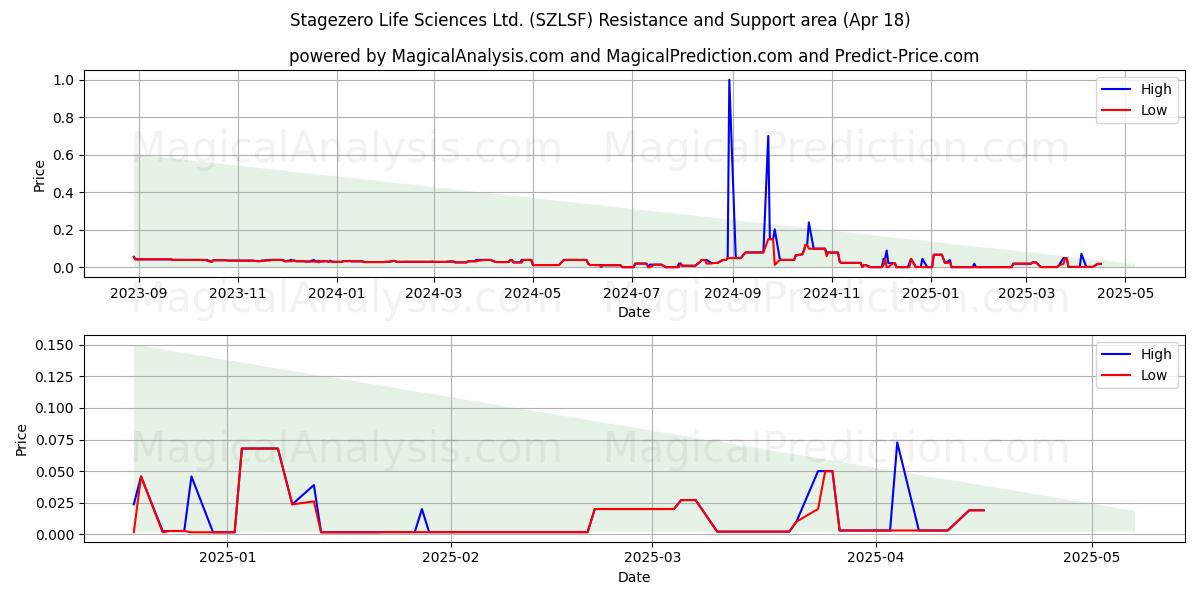Click the early April 0.073 High peak in bottom chart

(x=897, y=442)
